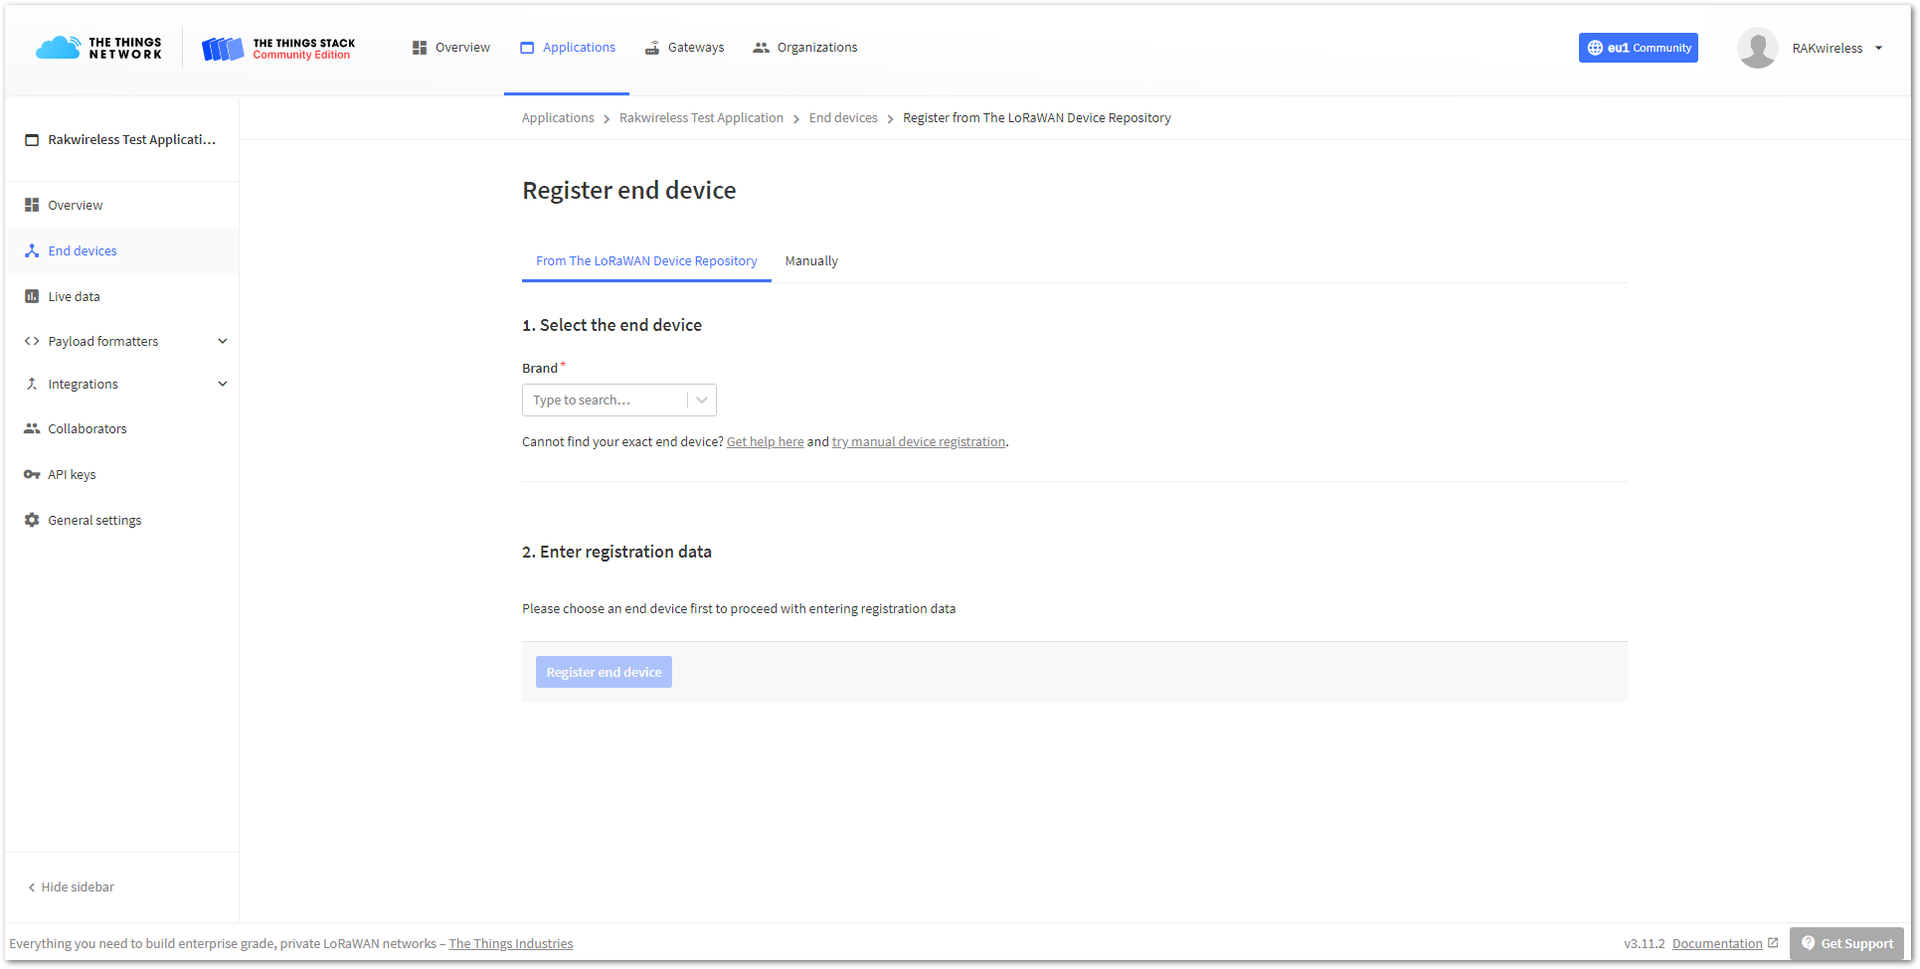Image resolution: width=1920 pixels, height=969 pixels.
Task: Click the Brand search input field
Action: (x=605, y=400)
